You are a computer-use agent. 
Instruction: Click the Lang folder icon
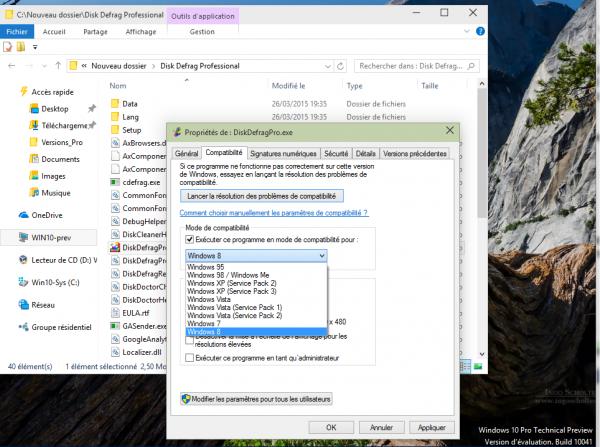click(115, 117)
